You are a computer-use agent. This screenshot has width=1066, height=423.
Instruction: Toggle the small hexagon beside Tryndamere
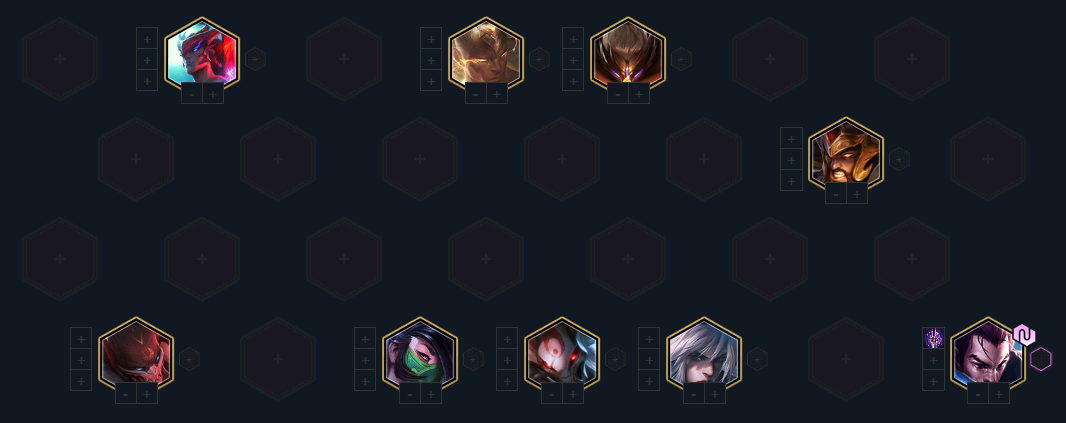pyautogui.click(x=899, y=159)
